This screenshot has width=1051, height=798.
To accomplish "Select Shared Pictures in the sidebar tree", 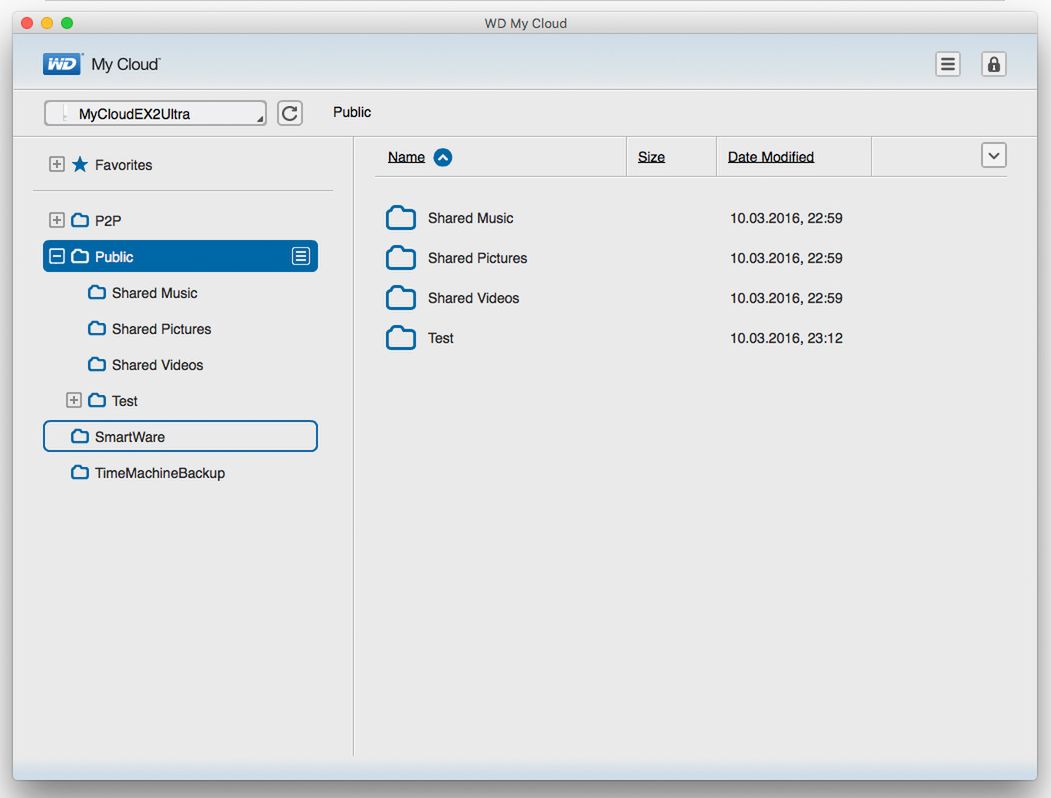I will click(161, 329).
